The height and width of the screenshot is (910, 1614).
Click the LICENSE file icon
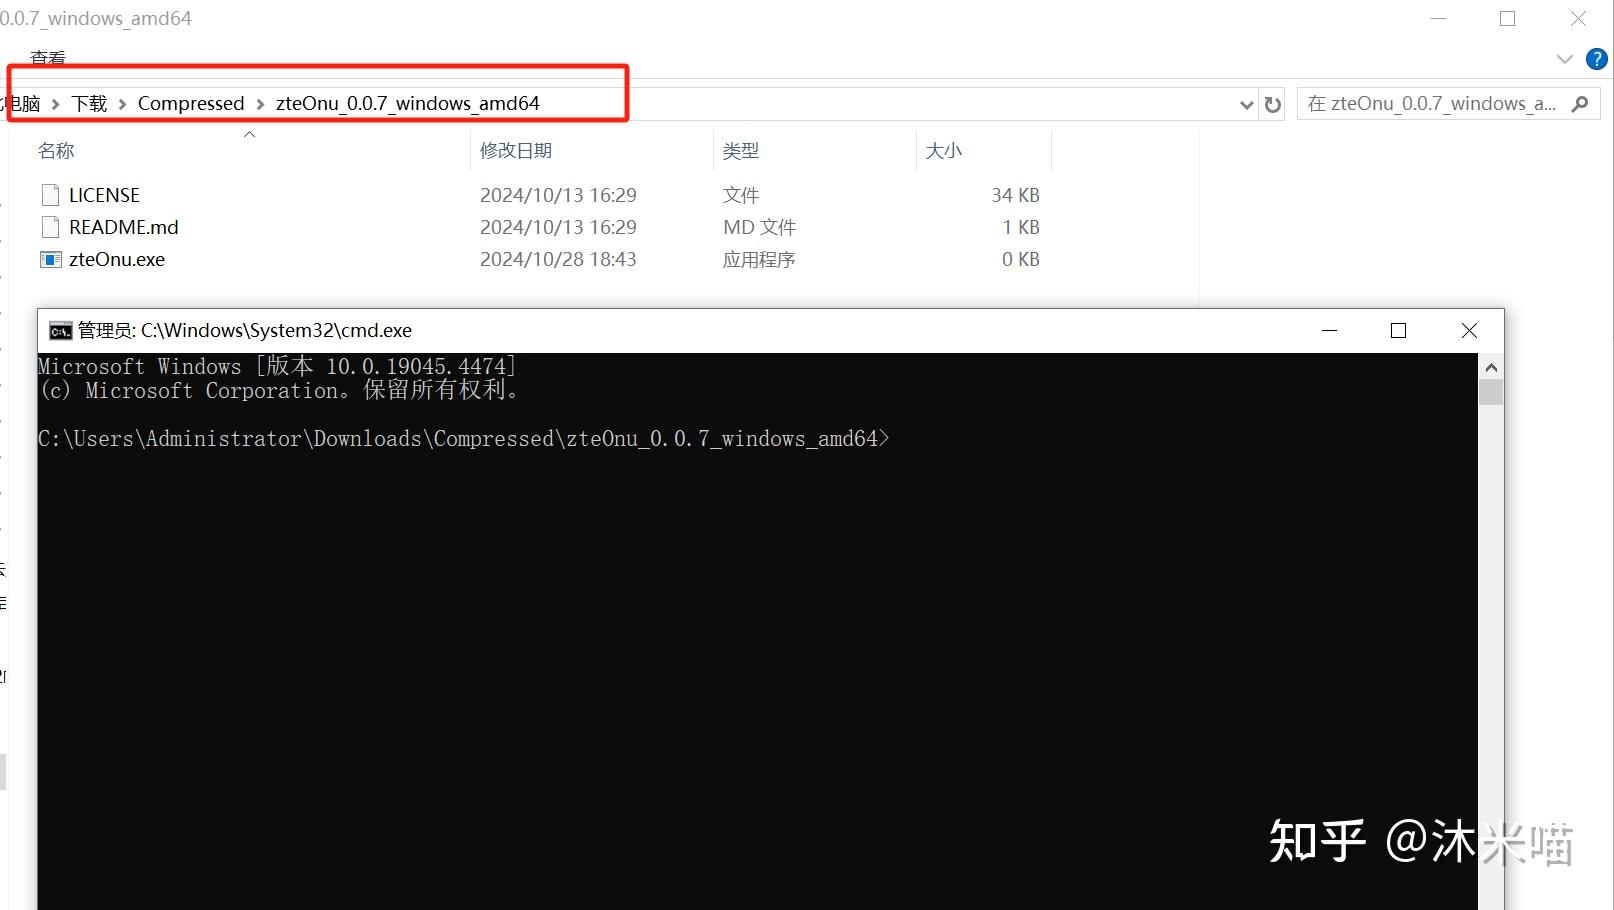coord(50,194)
